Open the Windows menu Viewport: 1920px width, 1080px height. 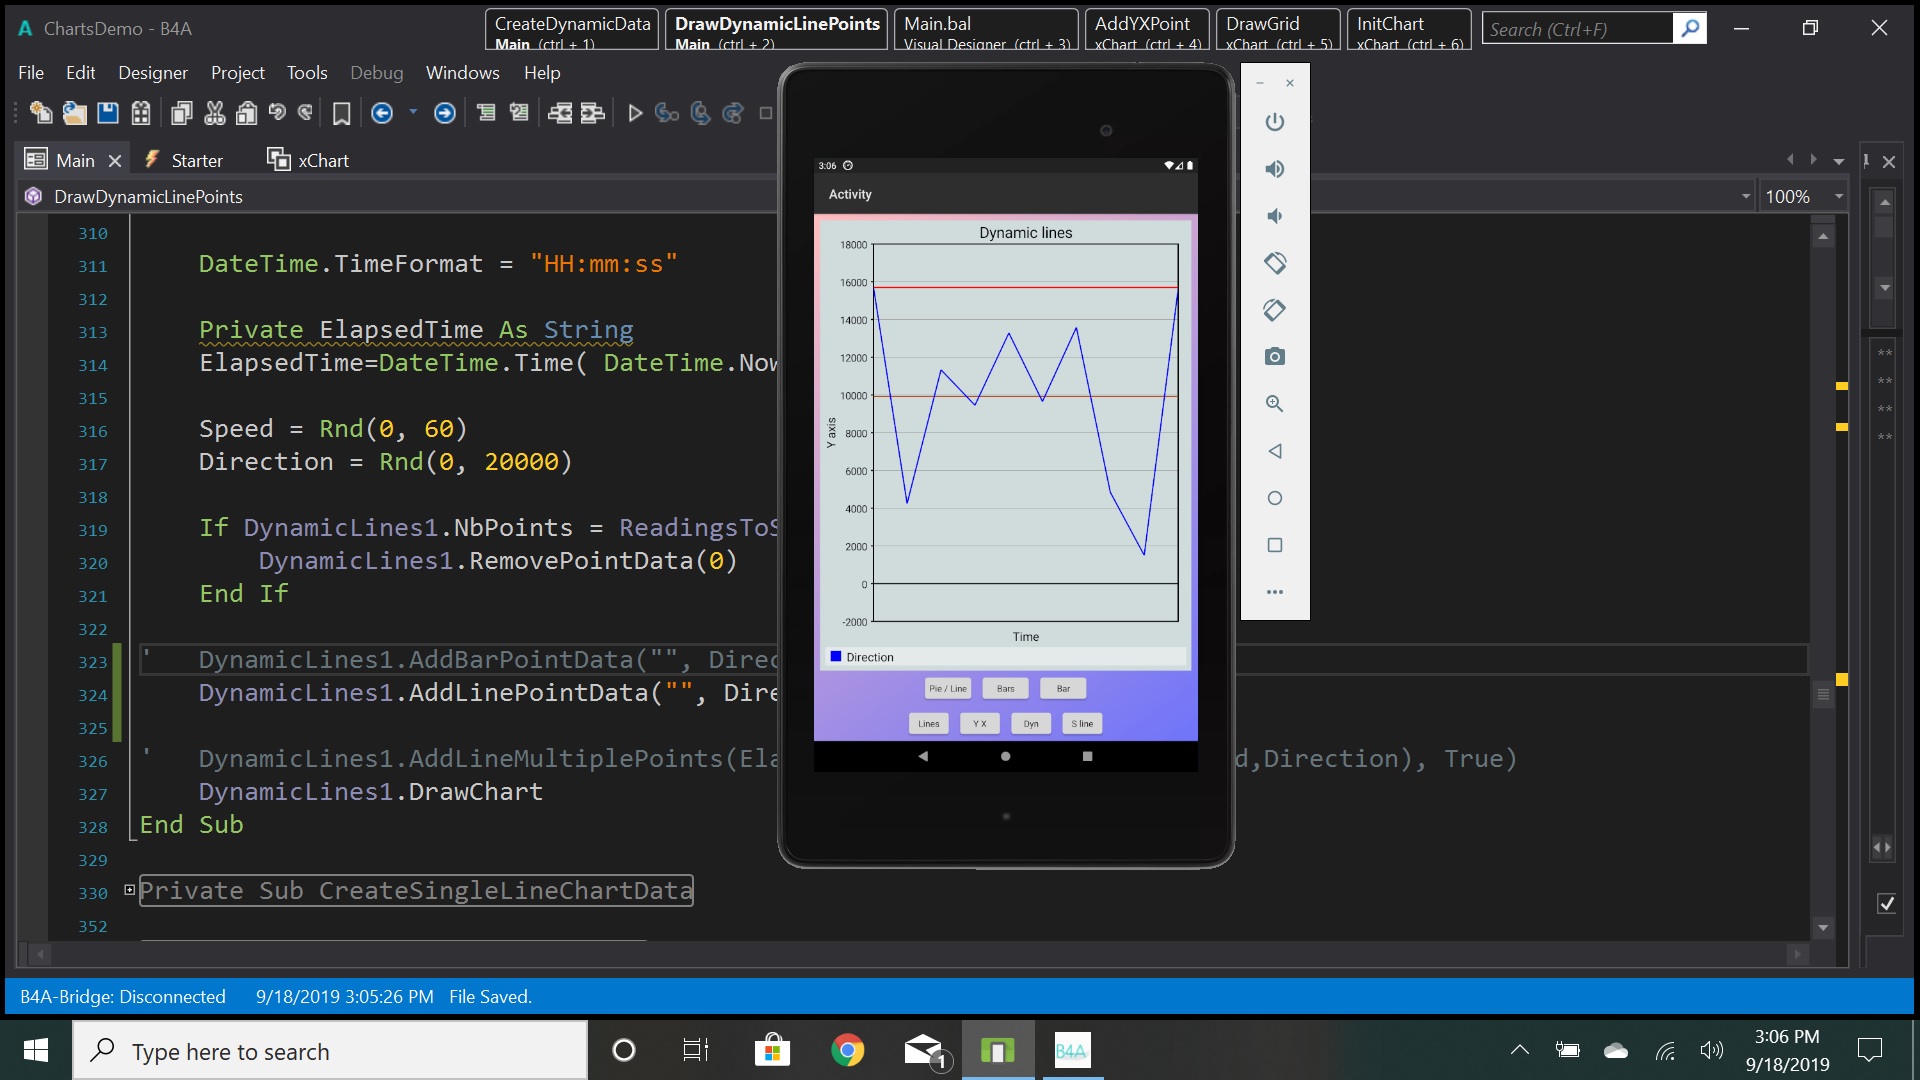[462, 73]
